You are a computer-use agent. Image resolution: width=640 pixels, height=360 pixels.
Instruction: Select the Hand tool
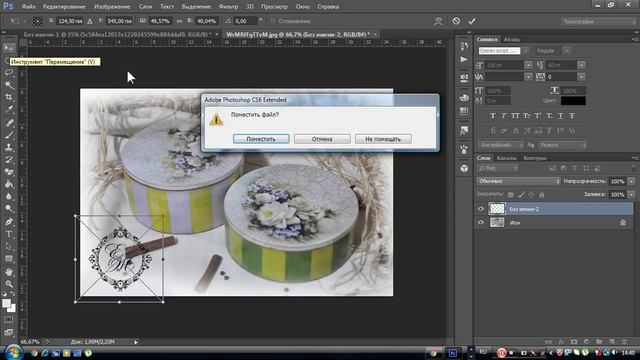click(9, 272)
